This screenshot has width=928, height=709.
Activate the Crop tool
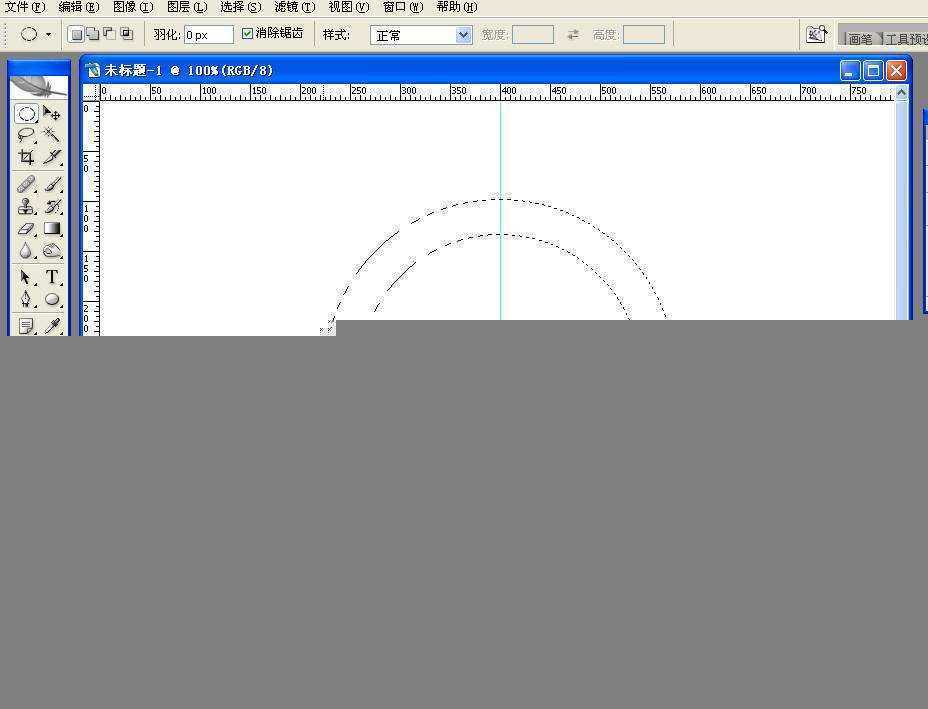click(x=25, y=157)
